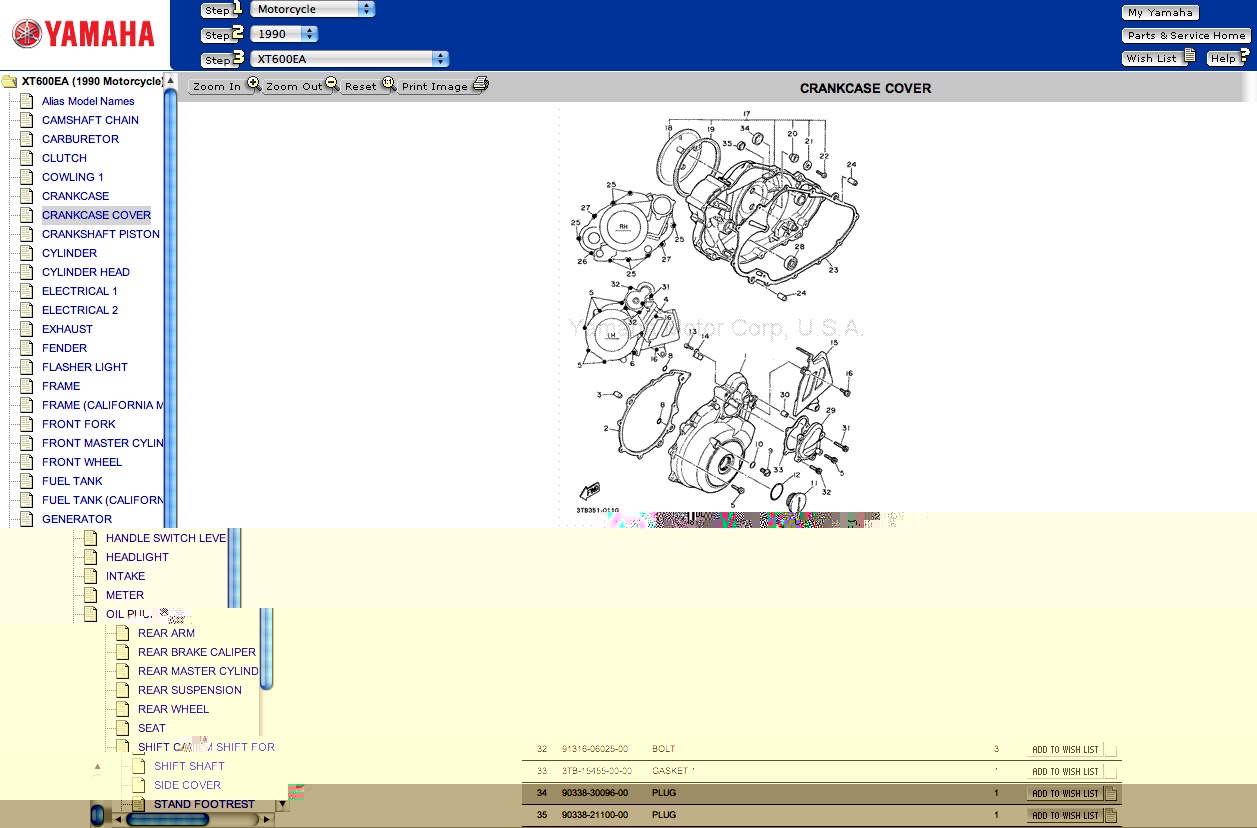Click part number 90338-30096-00

click(595, 794)
